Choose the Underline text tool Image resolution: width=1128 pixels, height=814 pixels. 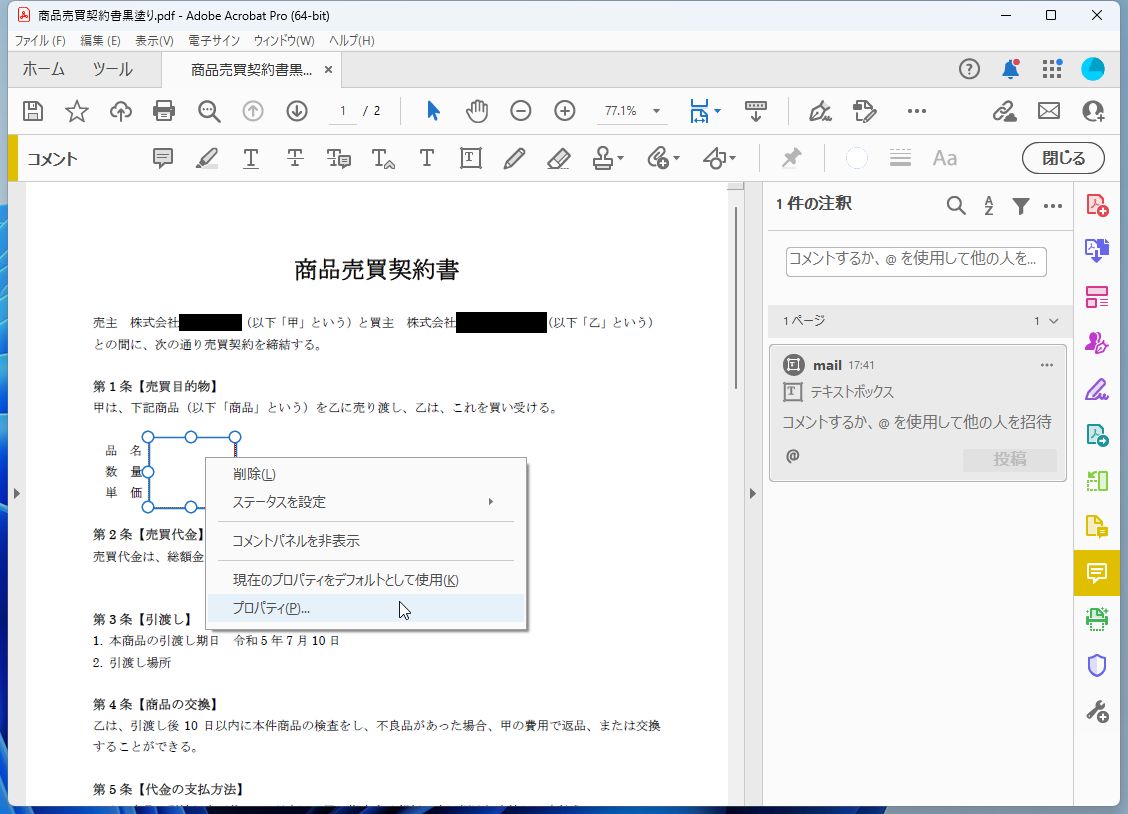[x=250, y=158]
